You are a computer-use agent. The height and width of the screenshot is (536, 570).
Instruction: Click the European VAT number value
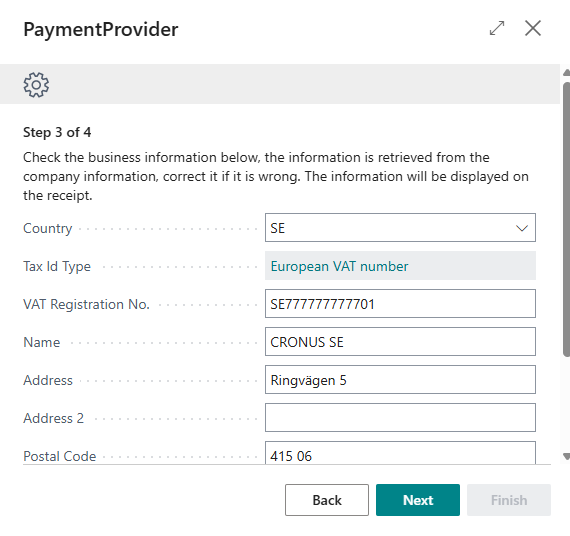point(340,266)
